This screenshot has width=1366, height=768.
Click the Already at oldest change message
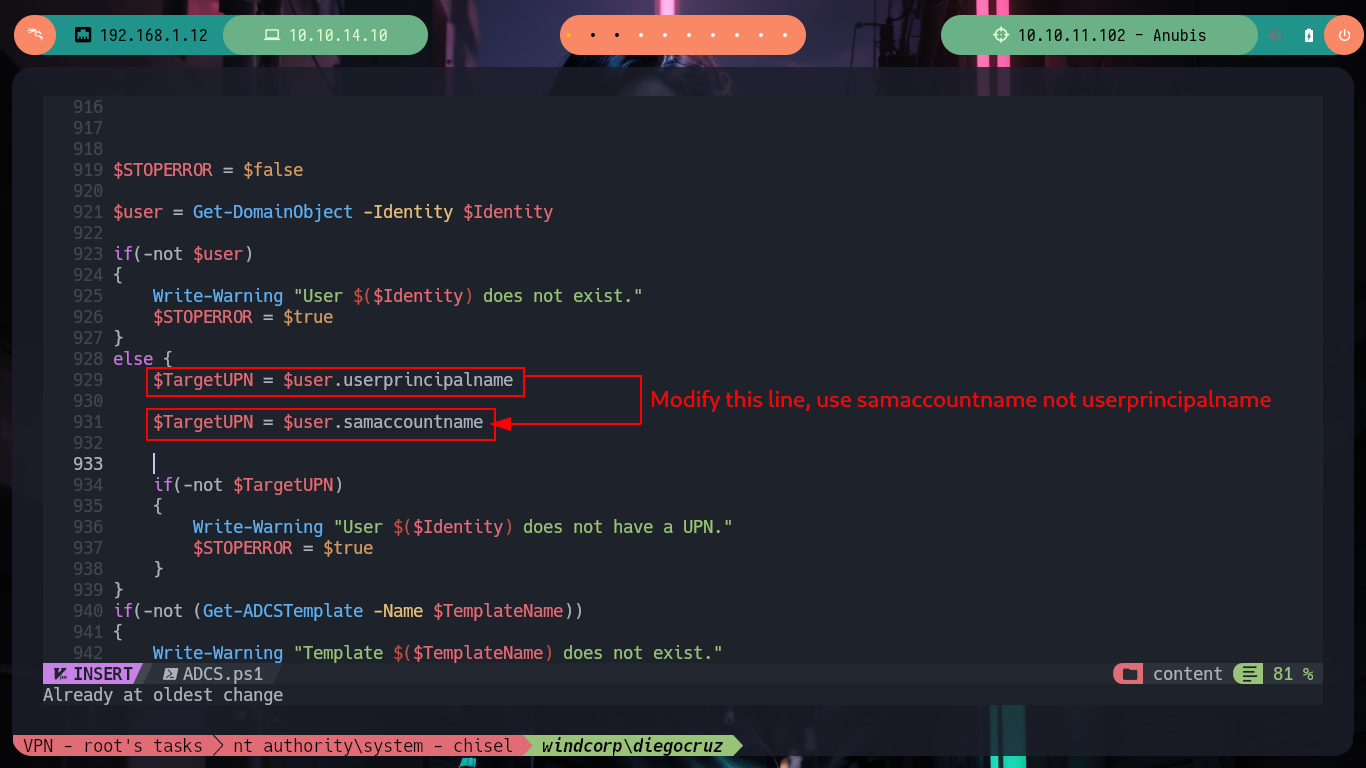pyautogui.click(x=163, y=695)
